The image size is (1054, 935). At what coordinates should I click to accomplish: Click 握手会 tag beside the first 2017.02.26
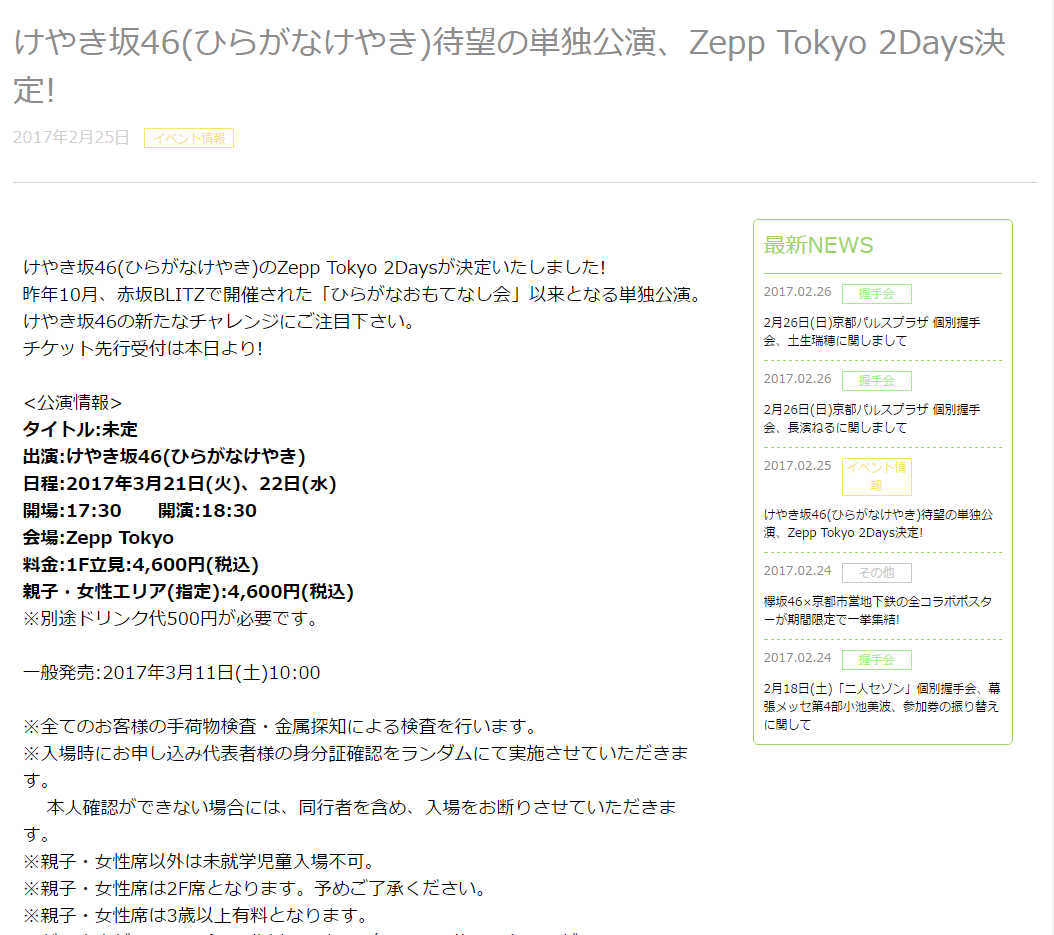click(877, 294)
